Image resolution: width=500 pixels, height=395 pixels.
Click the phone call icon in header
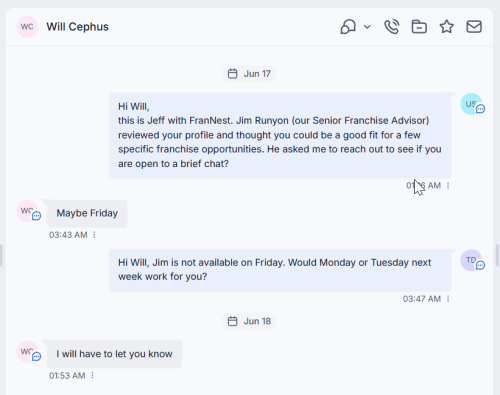click(392, 27)
